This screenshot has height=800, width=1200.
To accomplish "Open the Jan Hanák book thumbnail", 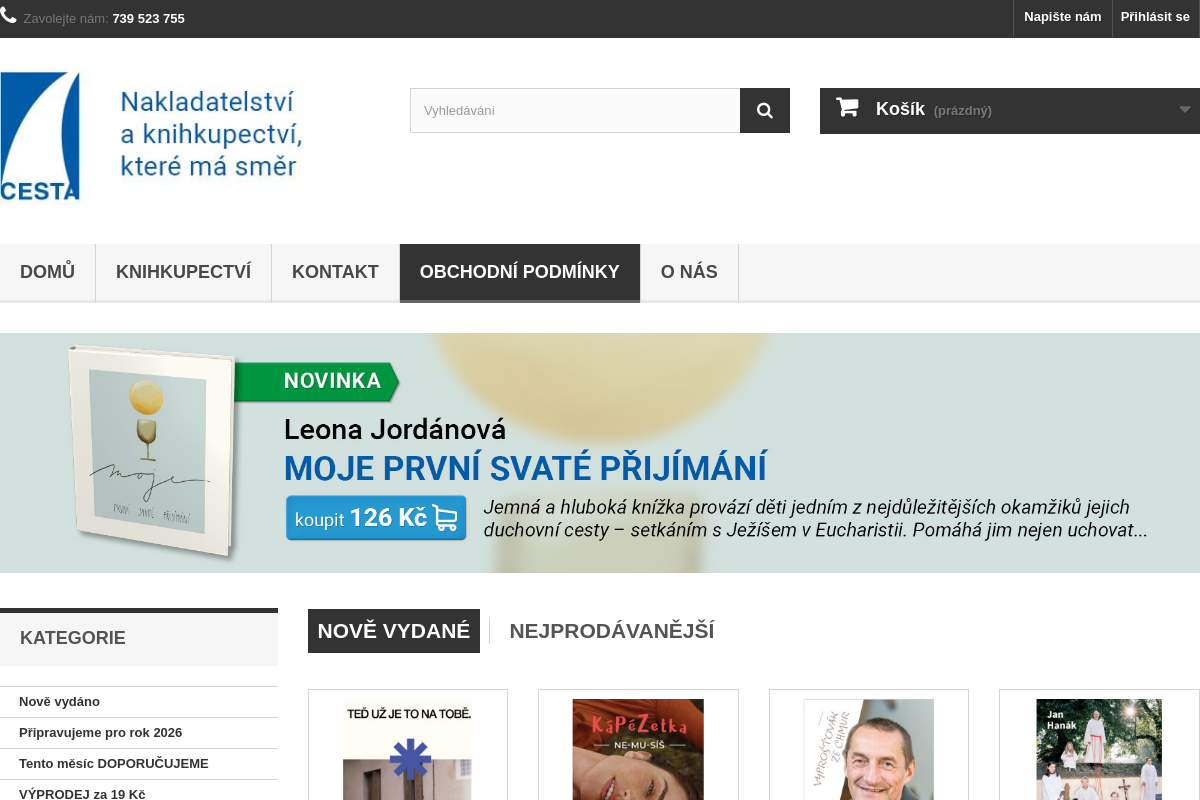I will click(1099, 749).
